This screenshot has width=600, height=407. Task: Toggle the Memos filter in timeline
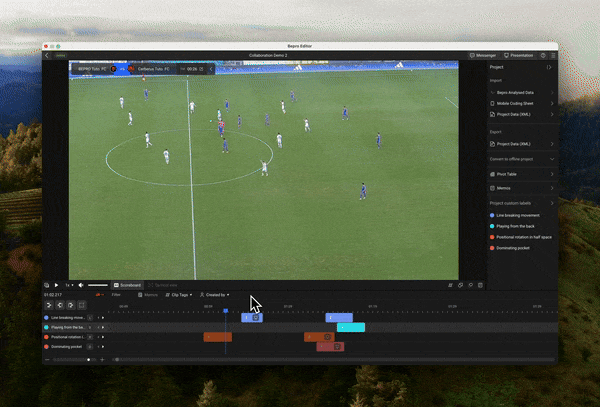pos(149,295)
